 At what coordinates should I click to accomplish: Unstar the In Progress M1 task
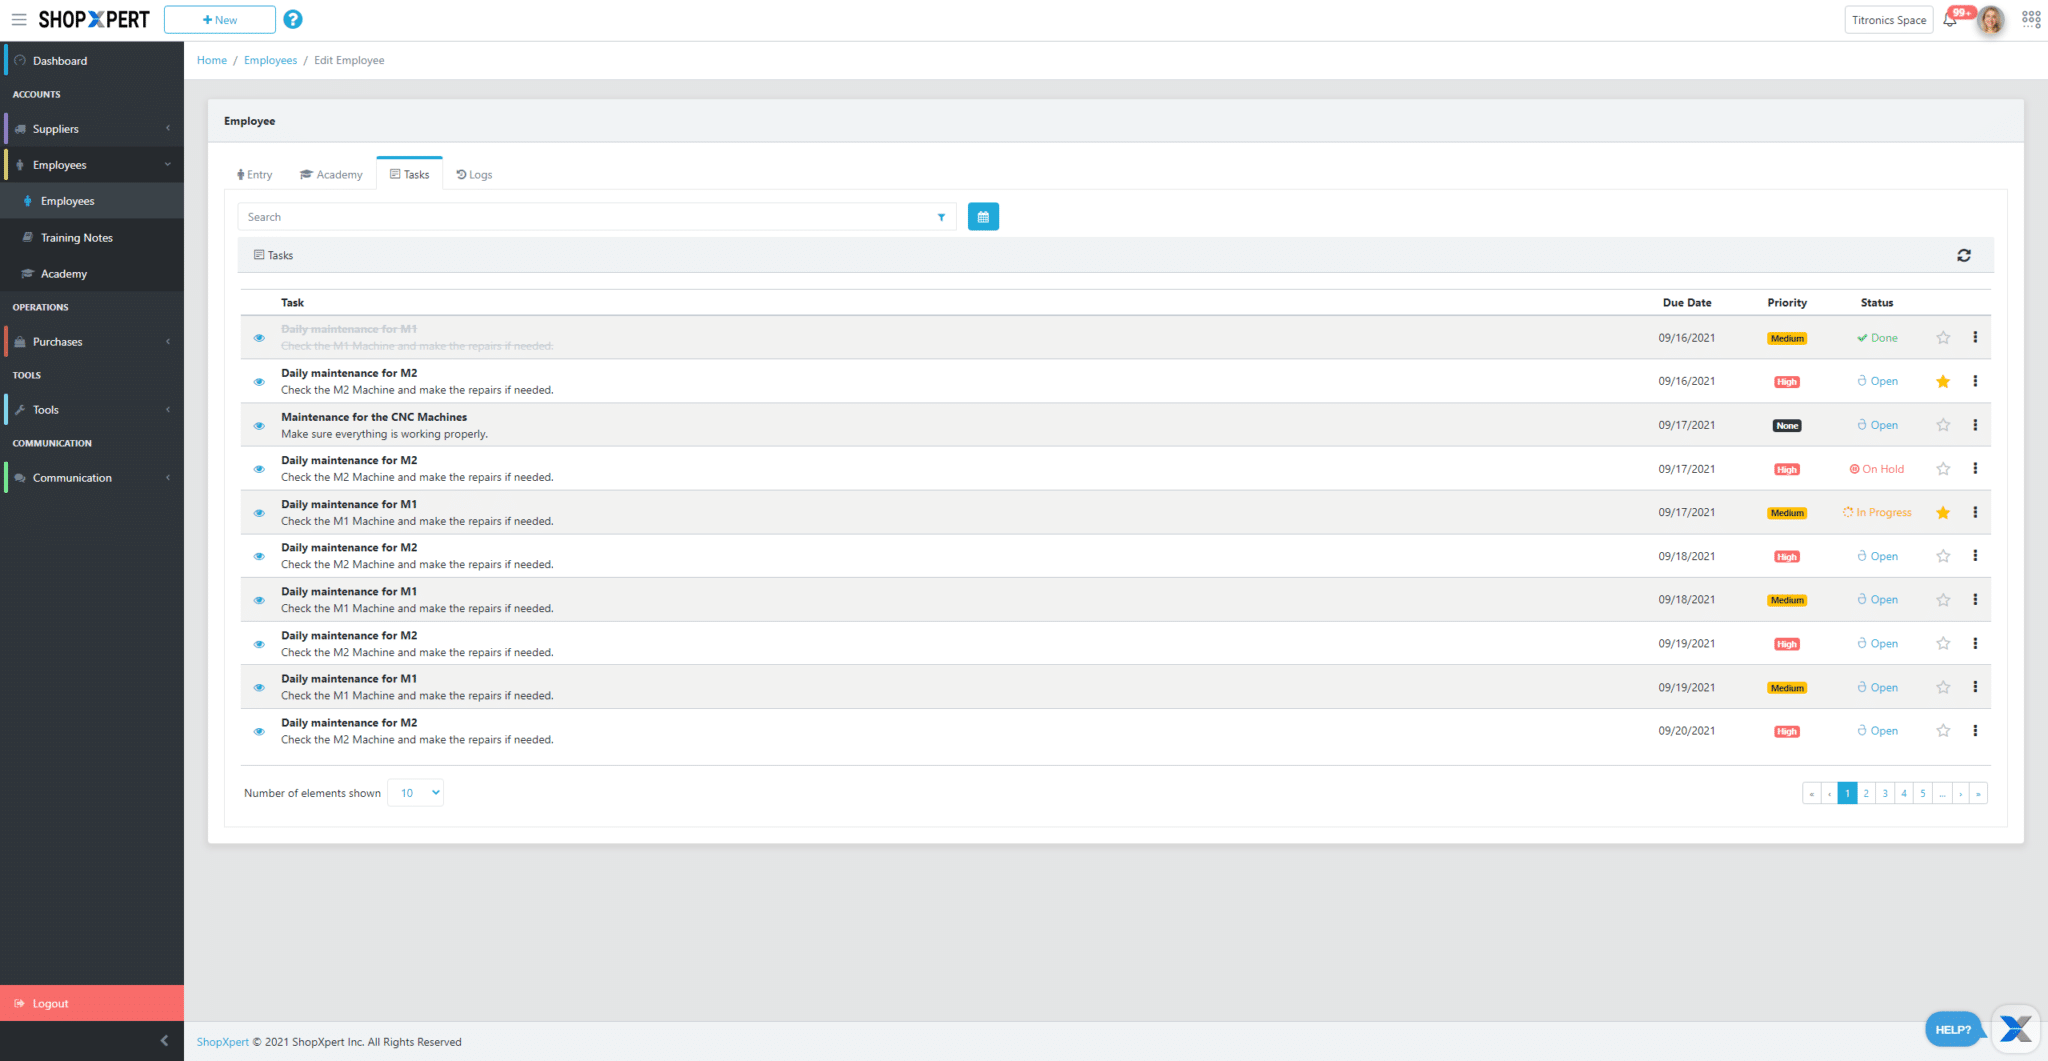pos(1943,513)
